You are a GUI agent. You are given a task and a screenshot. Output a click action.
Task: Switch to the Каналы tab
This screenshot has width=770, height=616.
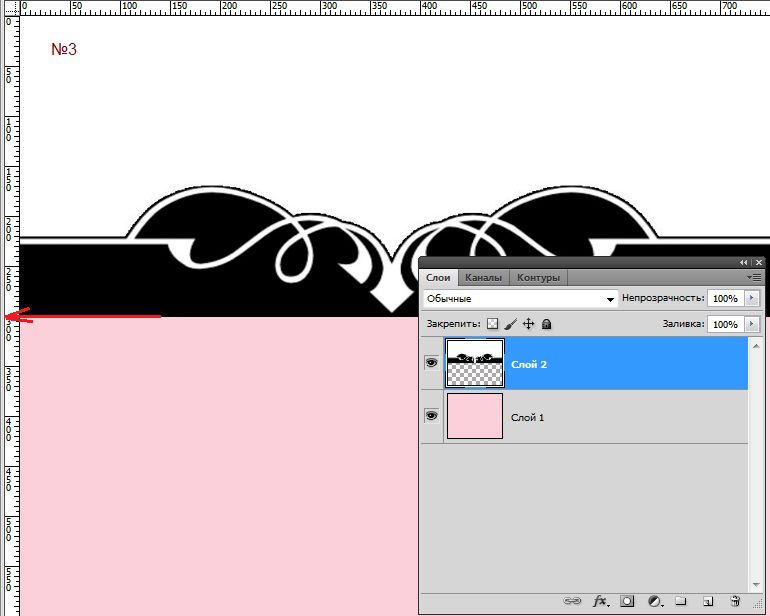[483, 278]
